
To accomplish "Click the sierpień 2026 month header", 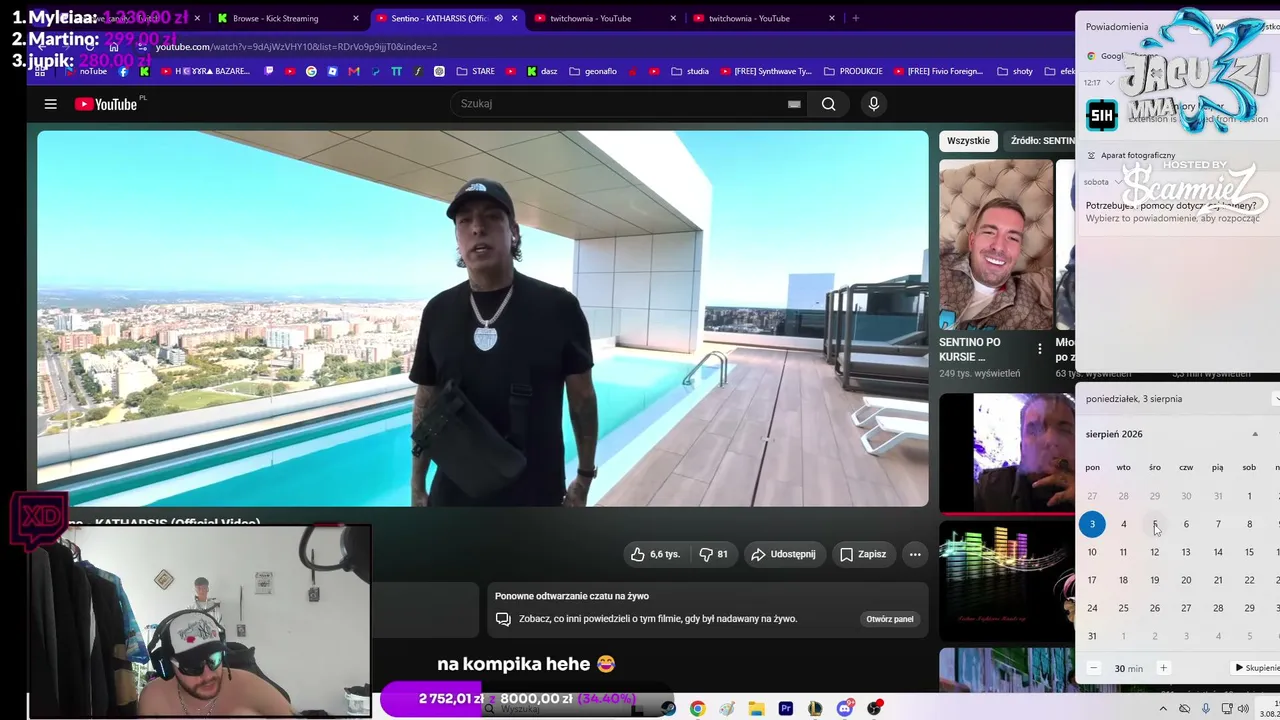I will pos(1114,434).
